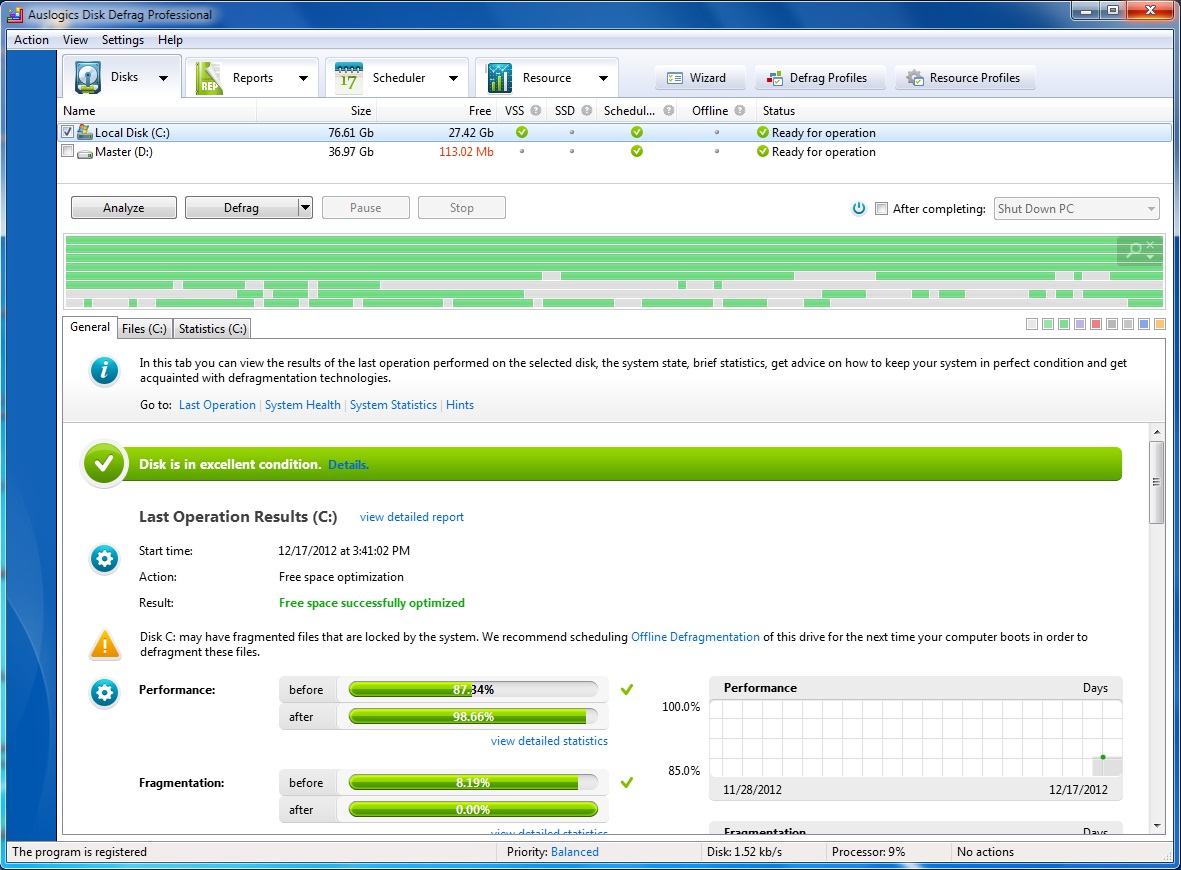Click the gear icon beside Performance
The width and height of the screenshot is (1181, 870).
pyautogui.click(x=105, y=693)
